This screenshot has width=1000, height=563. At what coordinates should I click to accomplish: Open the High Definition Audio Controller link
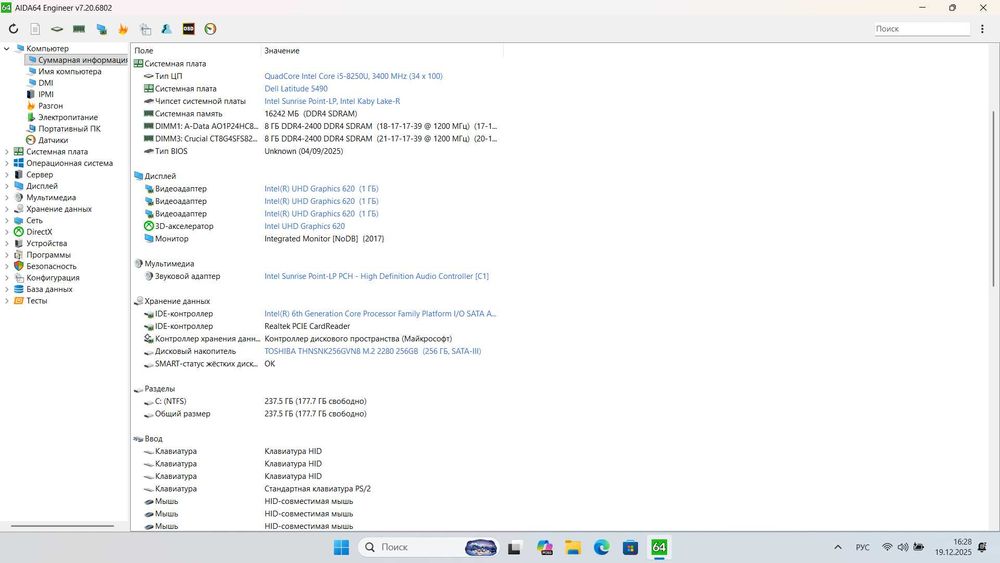(x=376, y=276)
